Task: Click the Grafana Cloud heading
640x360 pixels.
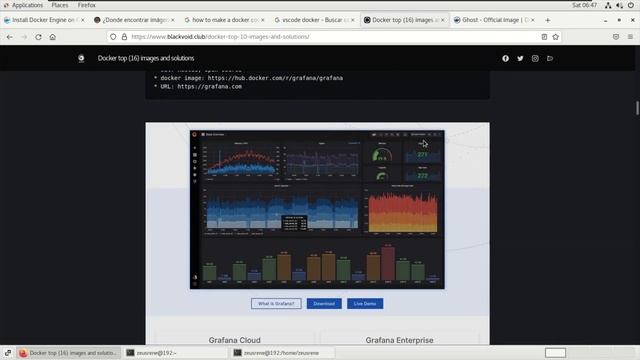Action: (x=234, y=340)
